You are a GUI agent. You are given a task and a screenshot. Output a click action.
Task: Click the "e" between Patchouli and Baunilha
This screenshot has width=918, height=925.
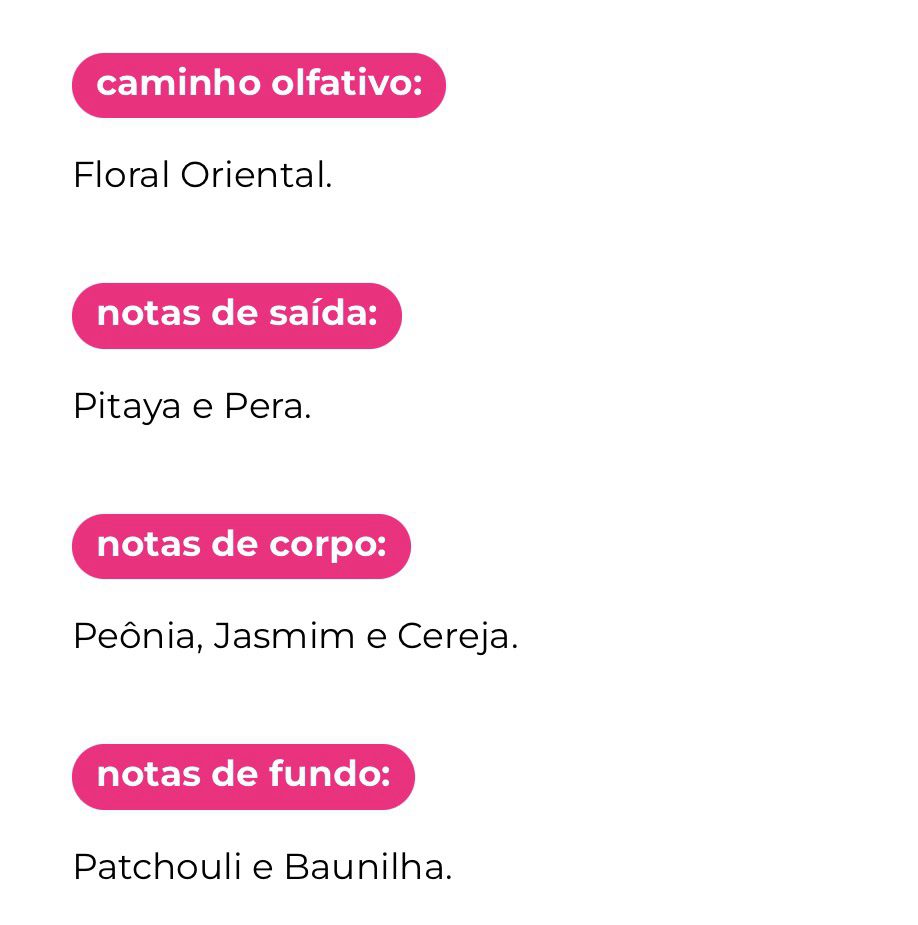point(262,868)
